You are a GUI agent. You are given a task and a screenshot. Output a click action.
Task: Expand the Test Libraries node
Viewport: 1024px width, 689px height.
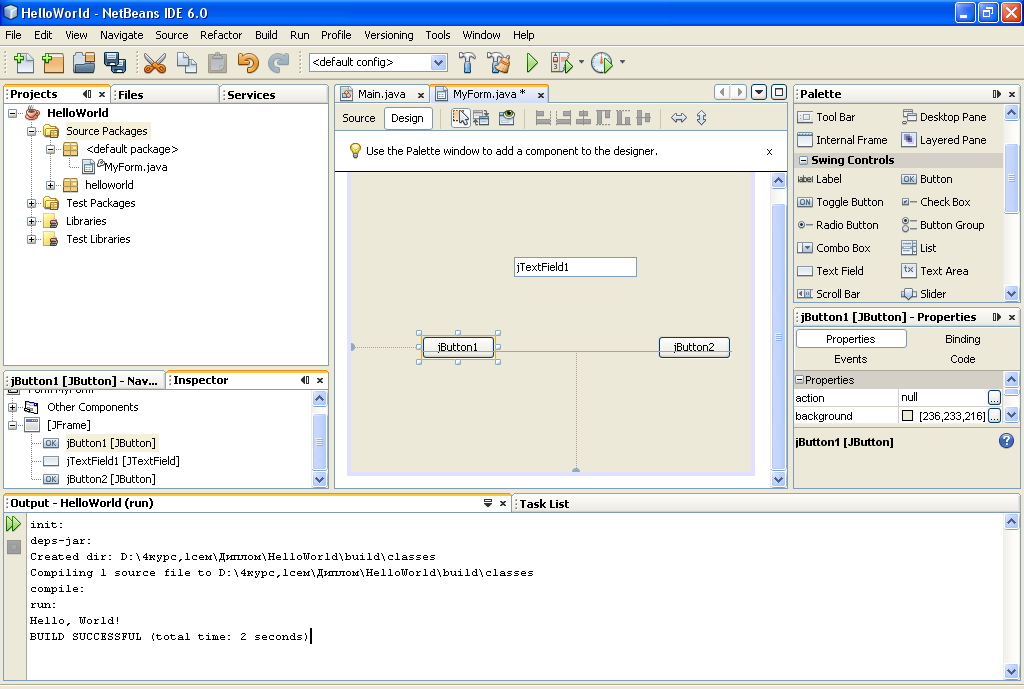coord(31,239)
